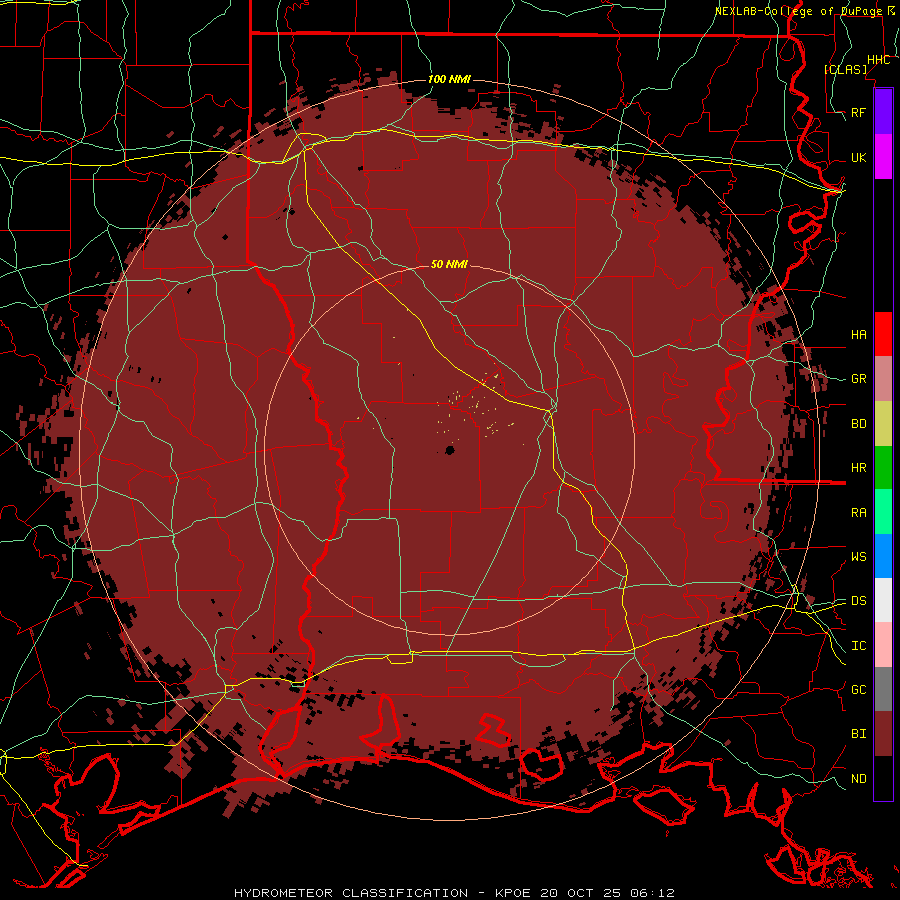Image resolution: width=900 pixels, height=900 pixels.
Task: Click the GR legend label
Action: 859,379
